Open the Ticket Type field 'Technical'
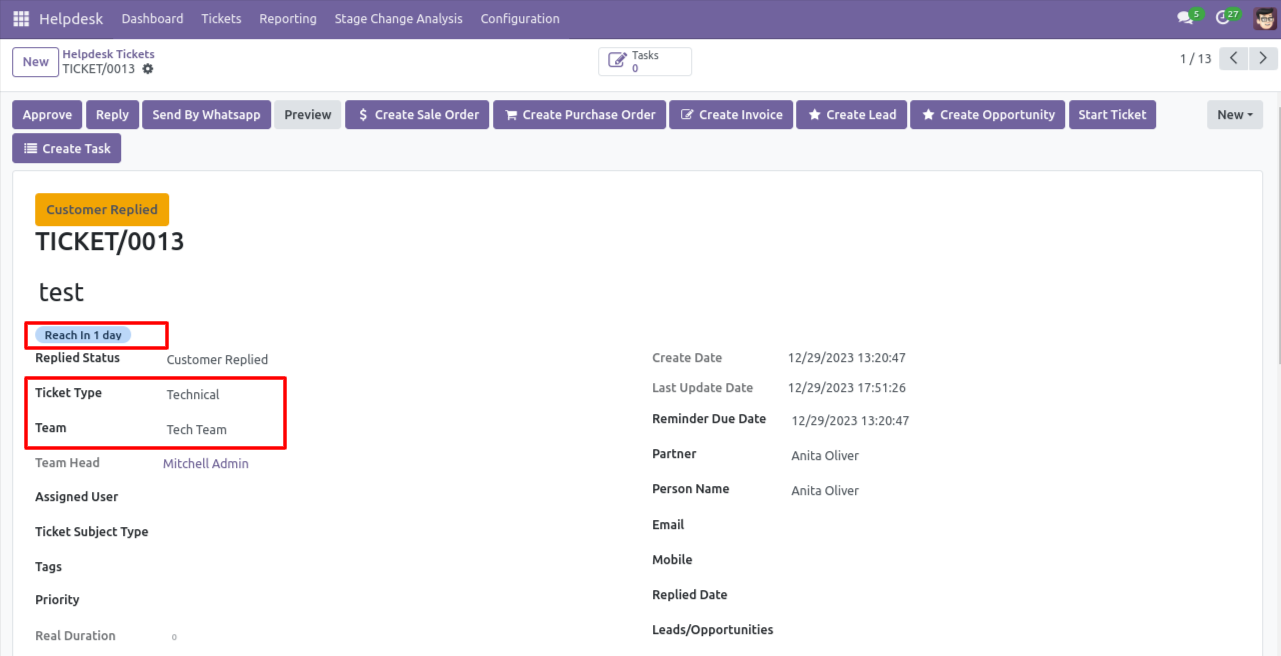This screenshot has height=656, width=1281. click(193, 395)
